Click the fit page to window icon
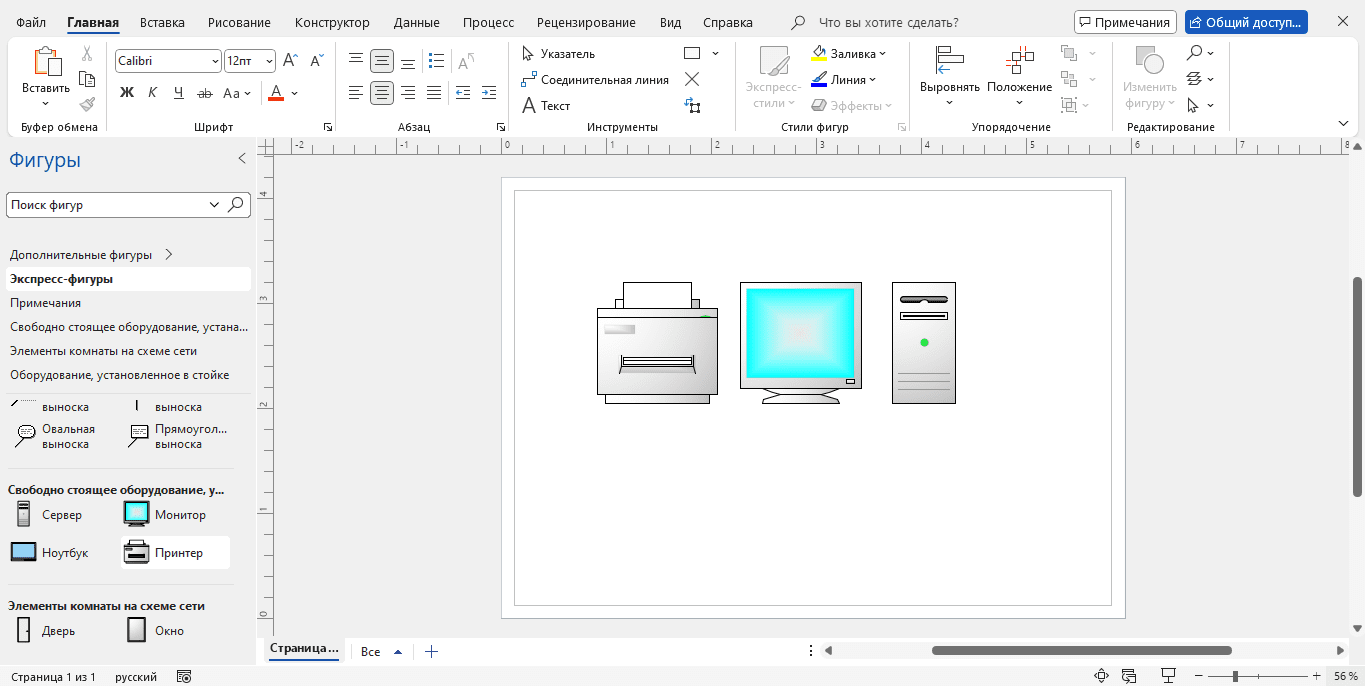Viewport: 1365px width, 686px height. tap(1102, 677)
